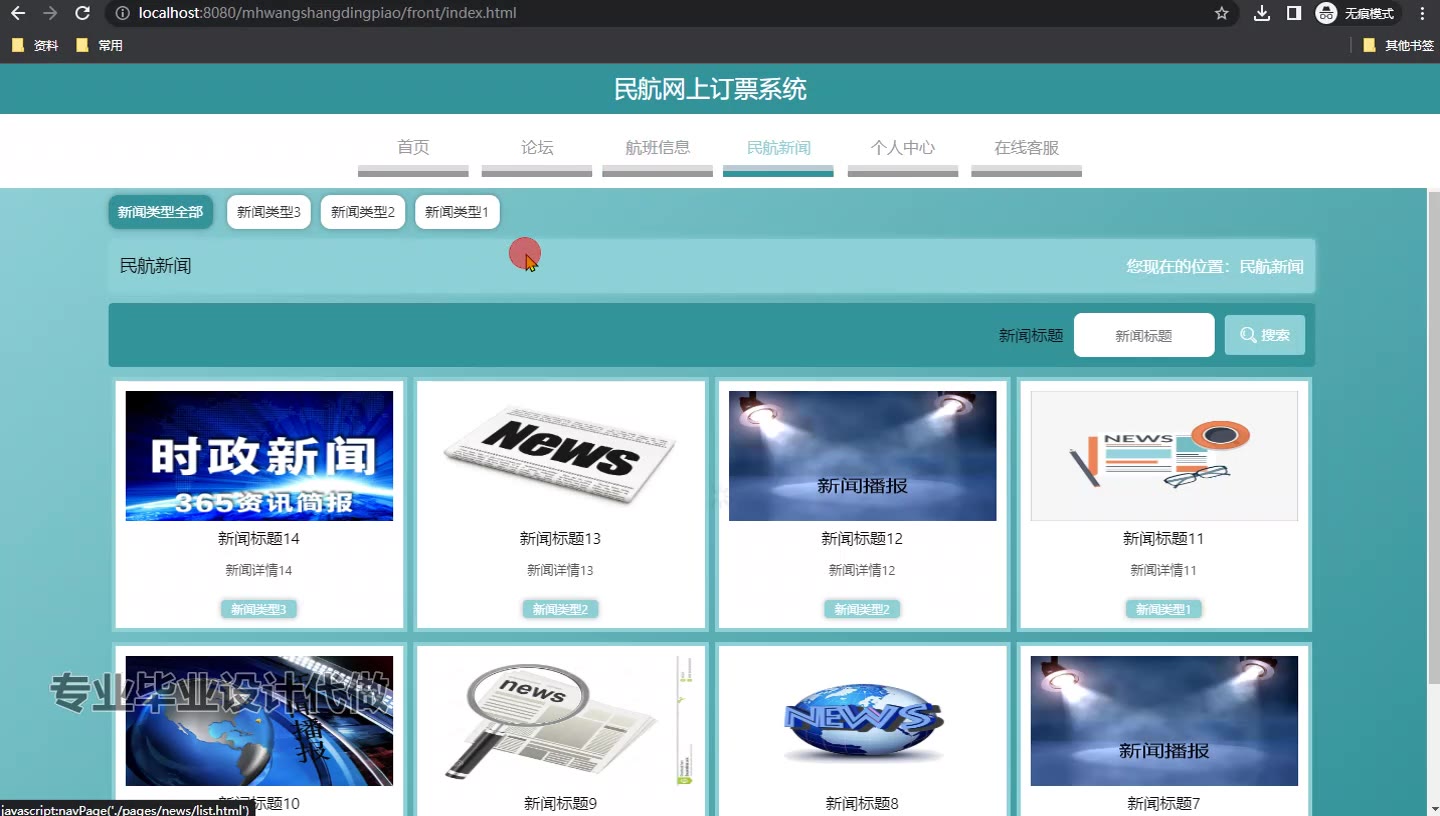This screenshot has height=816, width=1440.
Task: Open the 常用 bookmarks folder
Action: [x=99, y=45]
